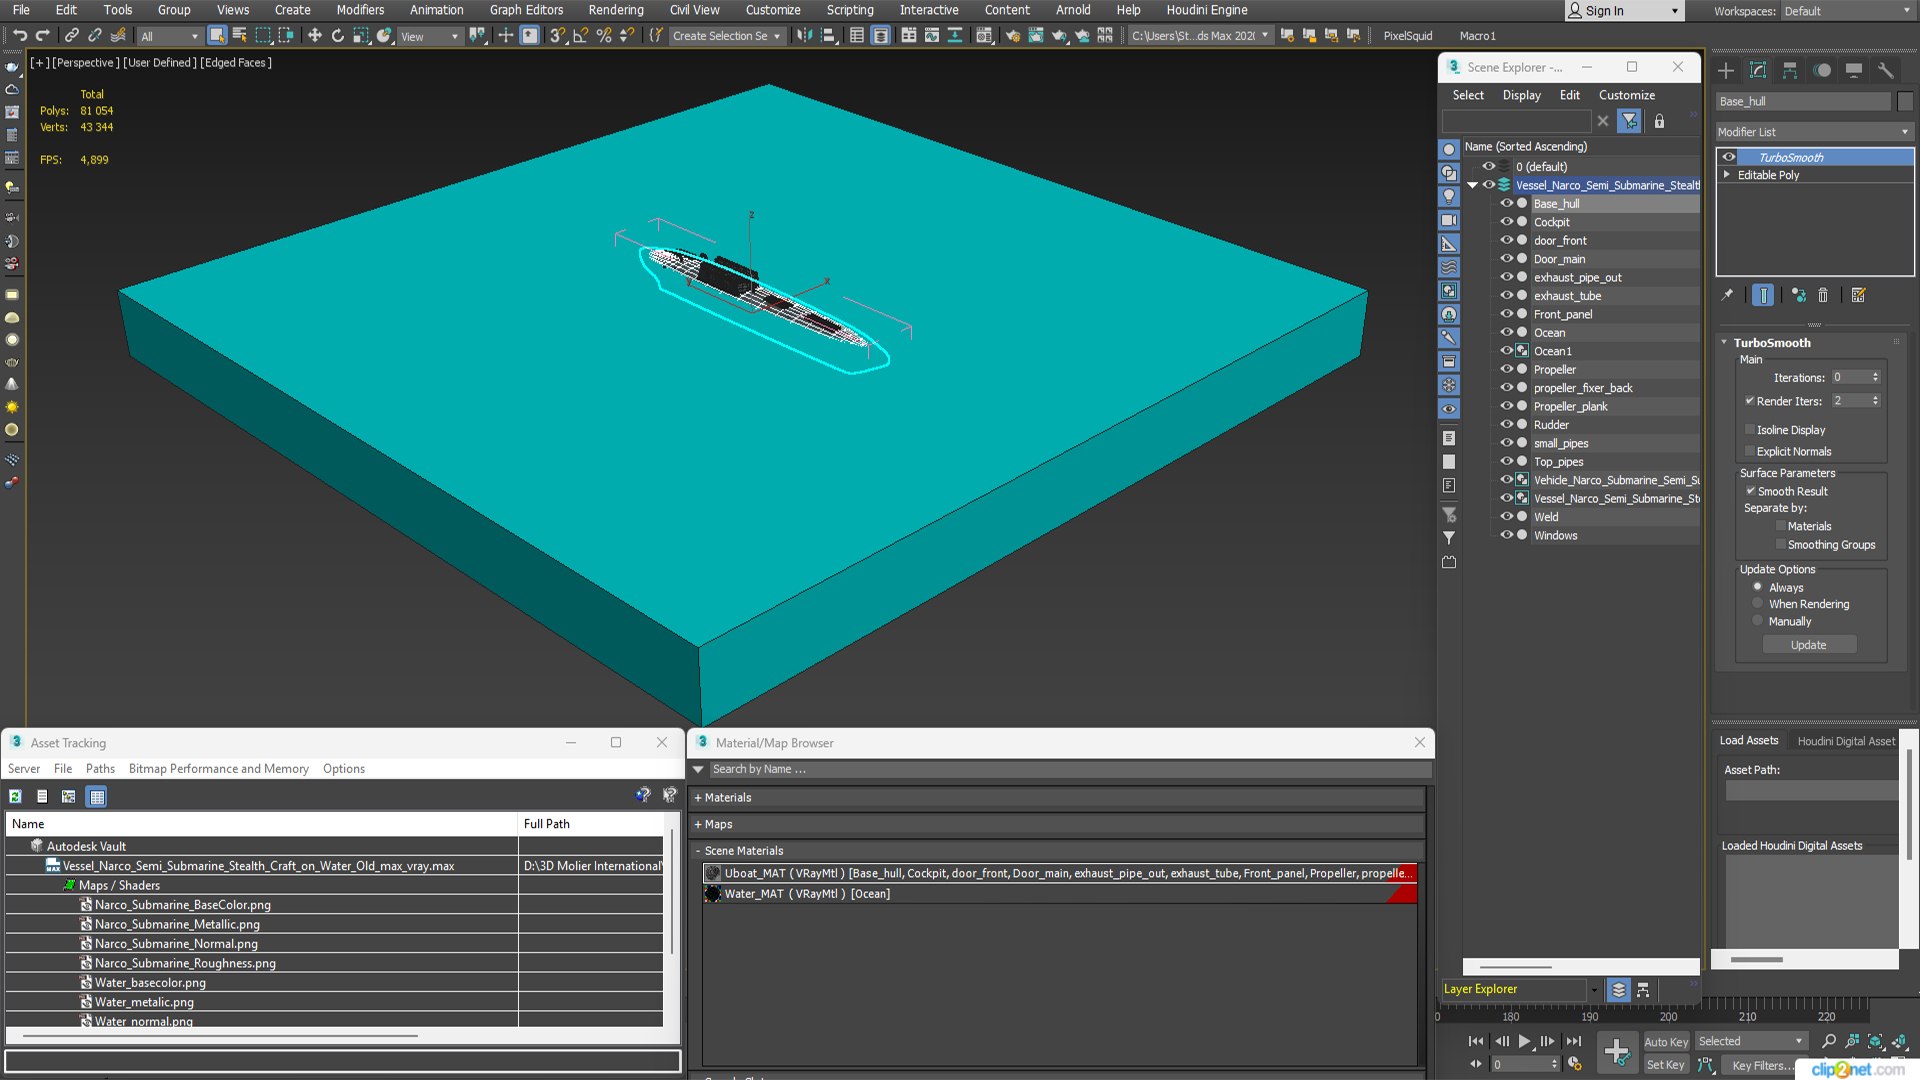This screenshot has width=1920, height=1080.
Task: Toggle Display Lights filter in Scene Explorer
Action: (x=1448, y=197)
